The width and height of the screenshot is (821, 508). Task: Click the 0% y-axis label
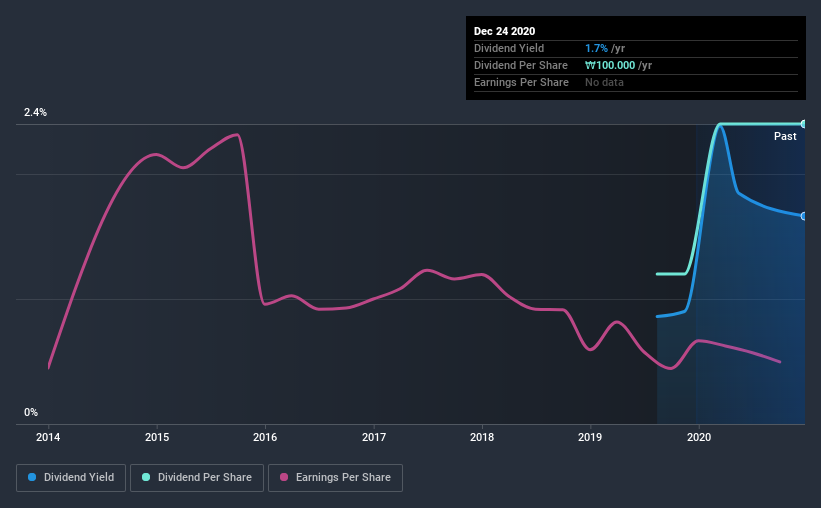click(x=31, y=412)
